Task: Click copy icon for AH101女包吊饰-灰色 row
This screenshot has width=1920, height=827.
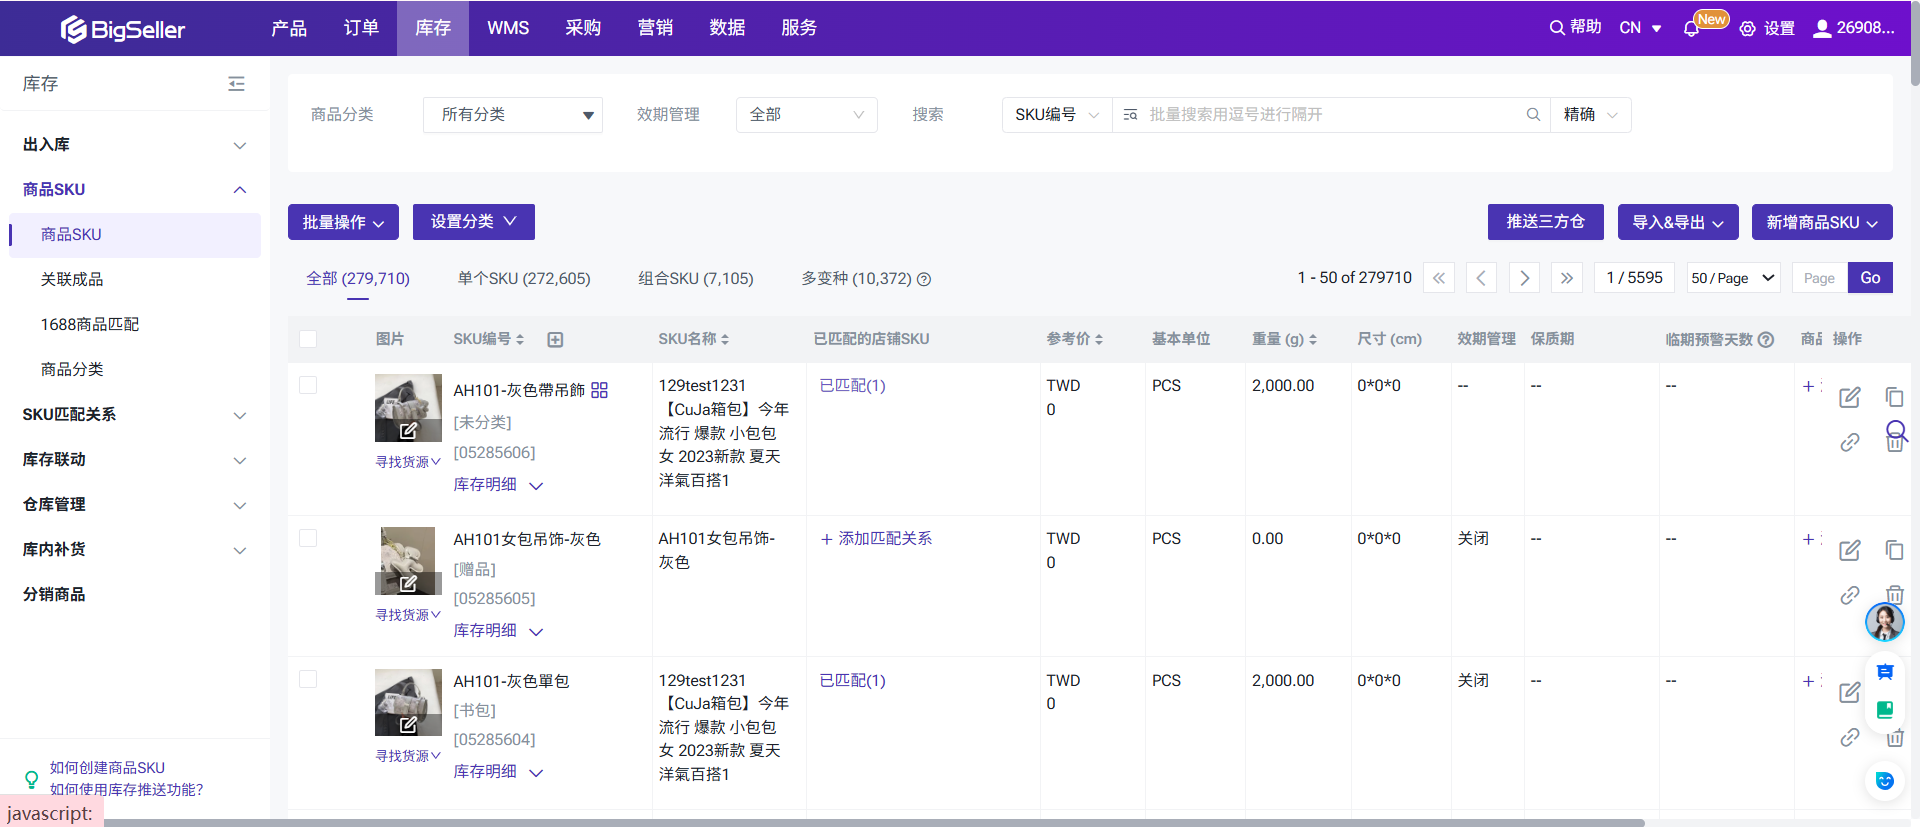Action: (1894, 550)
